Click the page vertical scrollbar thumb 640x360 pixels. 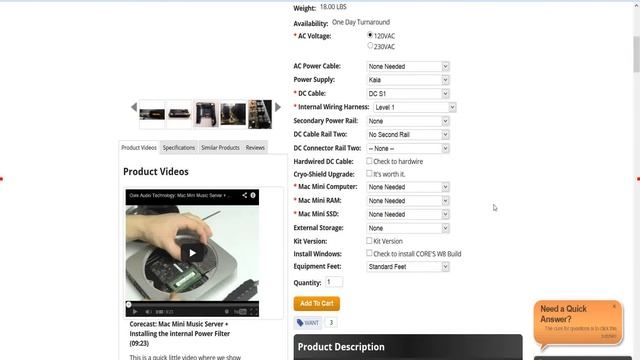tap(636, 54)
